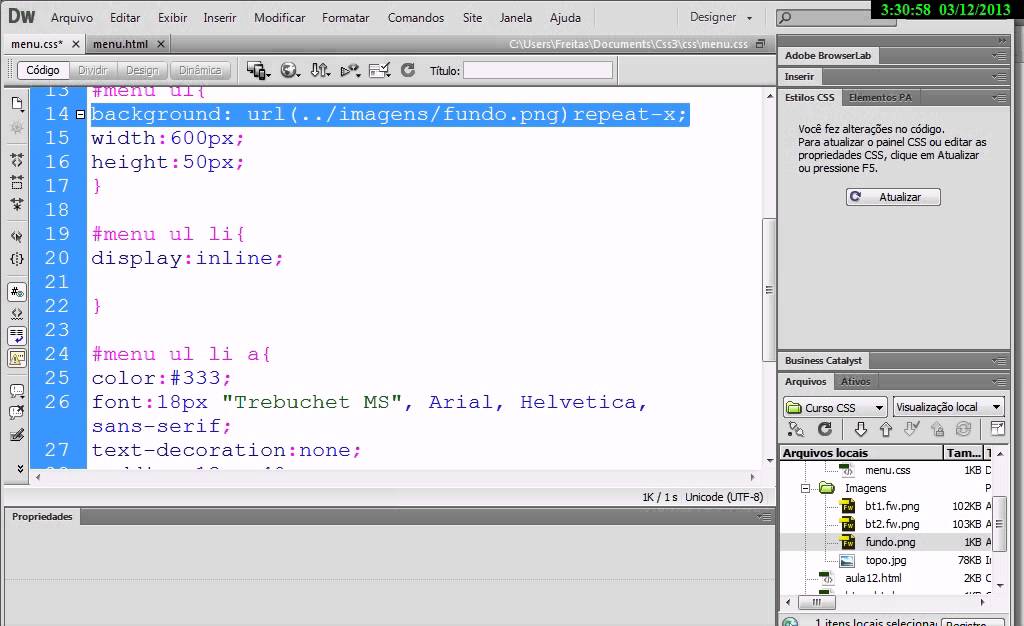
Task: Click the collapse selection icon
Action: (x=17, y=182)
